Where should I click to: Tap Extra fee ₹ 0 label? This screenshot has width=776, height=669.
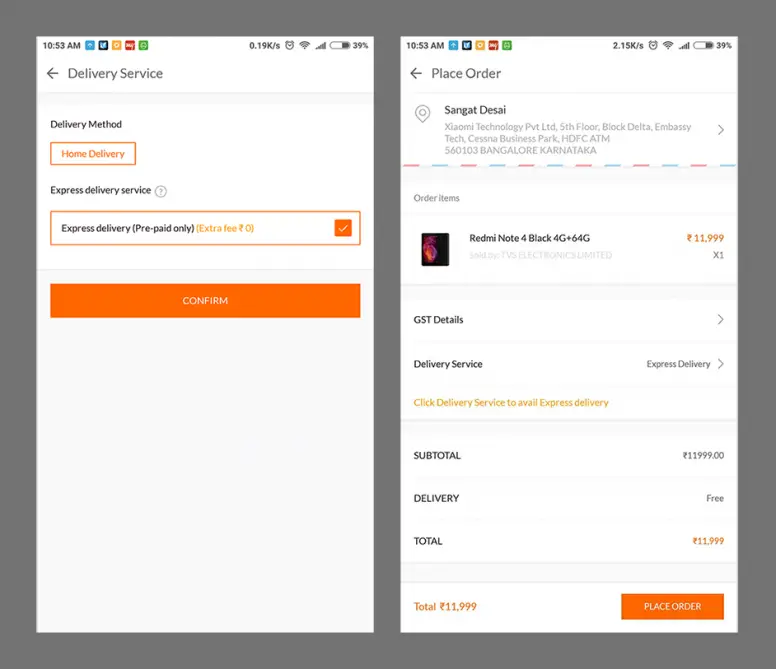pos(225,229)
